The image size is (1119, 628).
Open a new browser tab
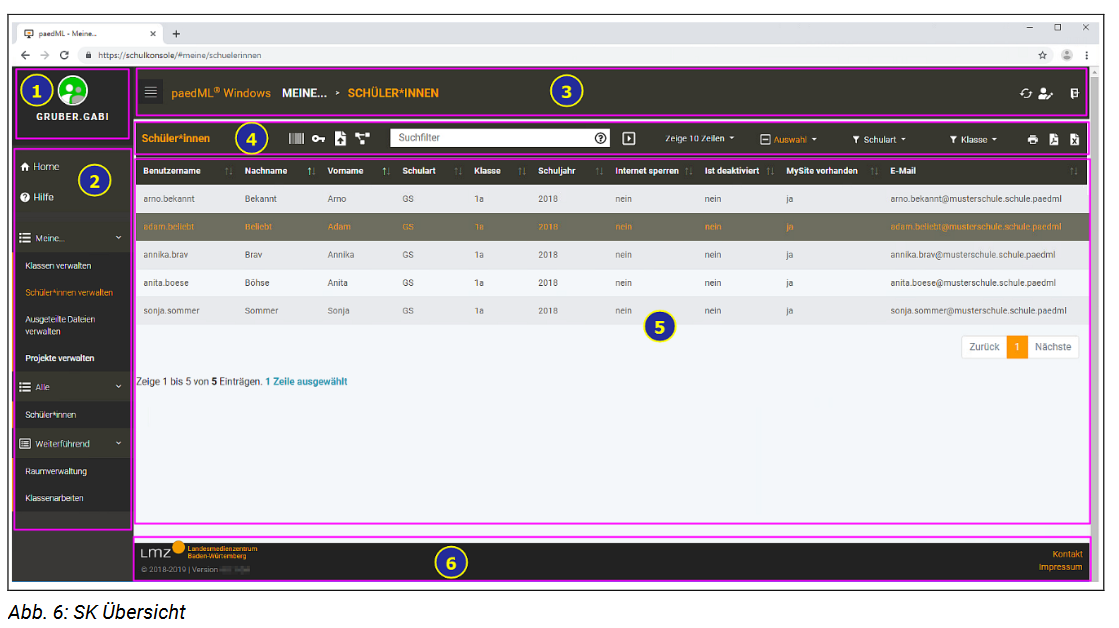pyautogui.click(x=176, y=34)
